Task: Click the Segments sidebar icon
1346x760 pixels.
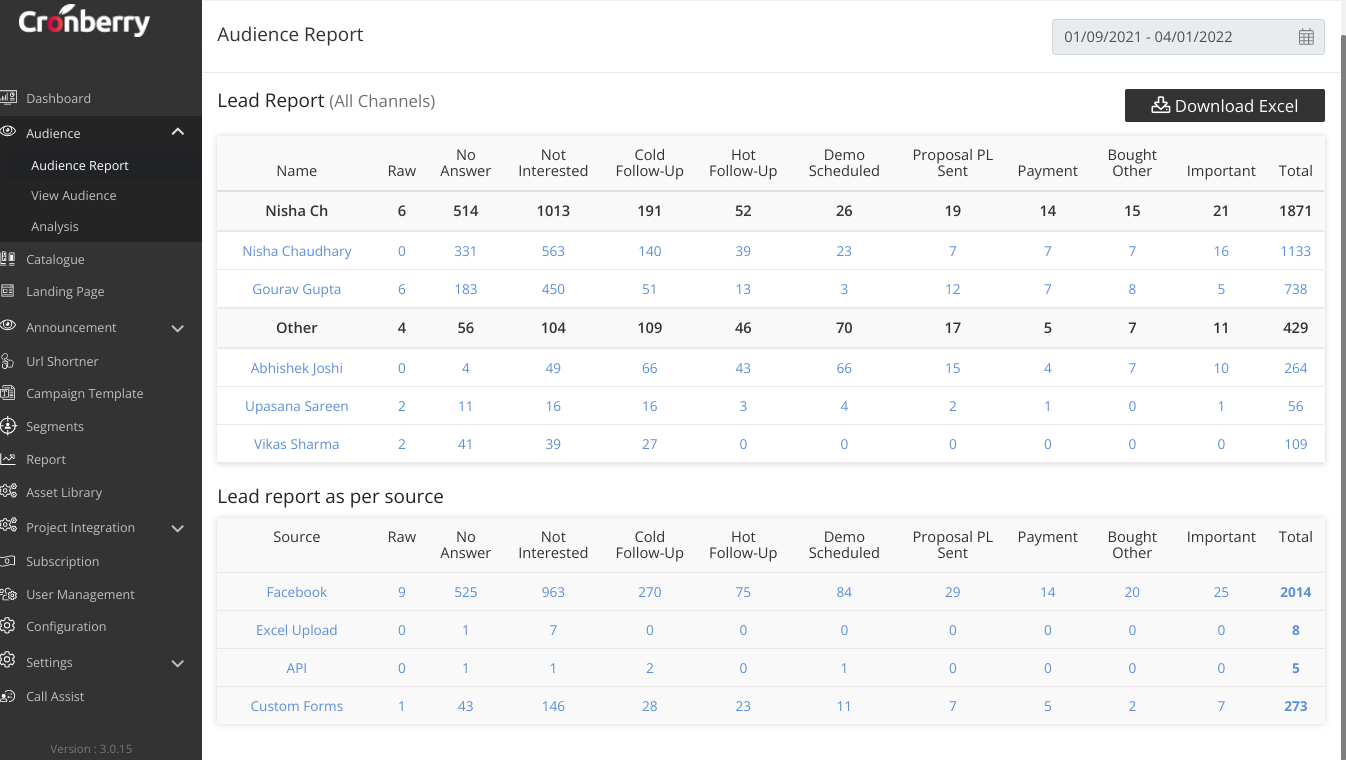Action: click(x=8, y=426)
